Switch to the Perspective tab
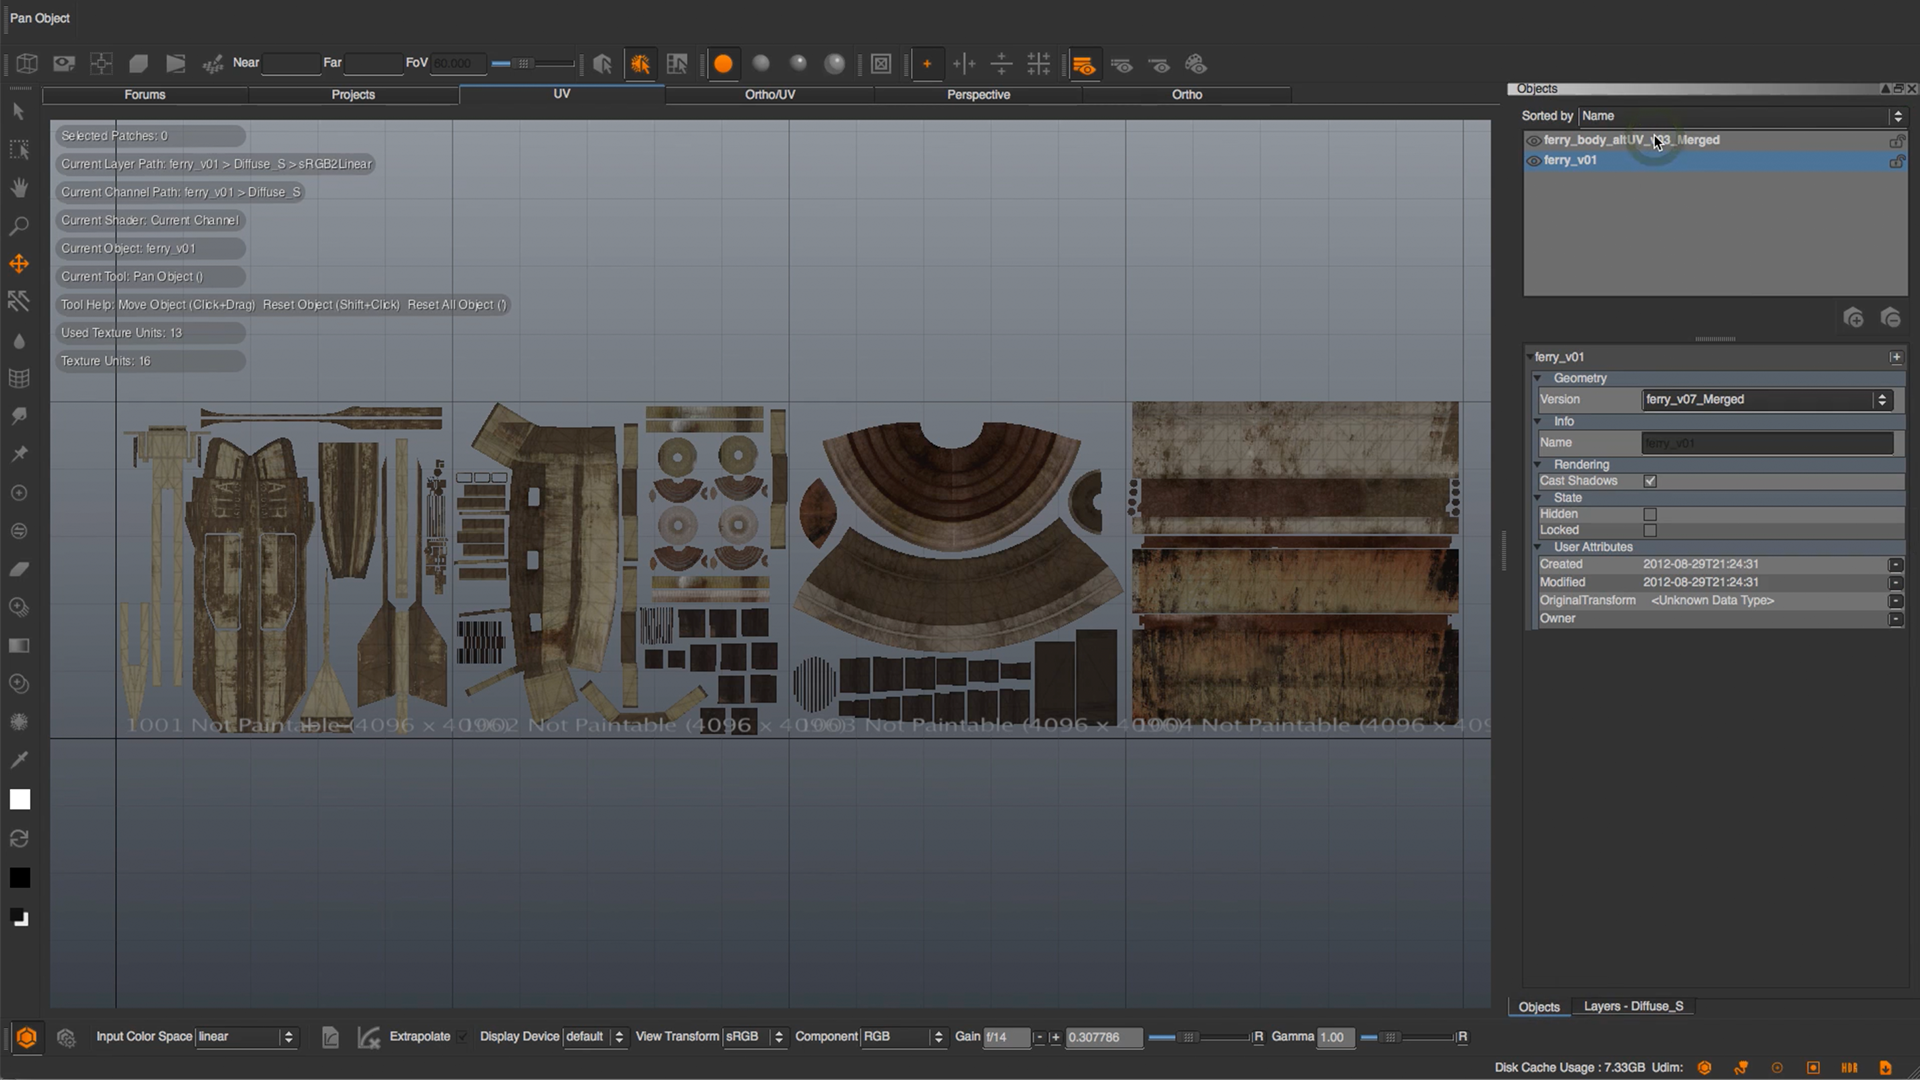 coord(978,95)
